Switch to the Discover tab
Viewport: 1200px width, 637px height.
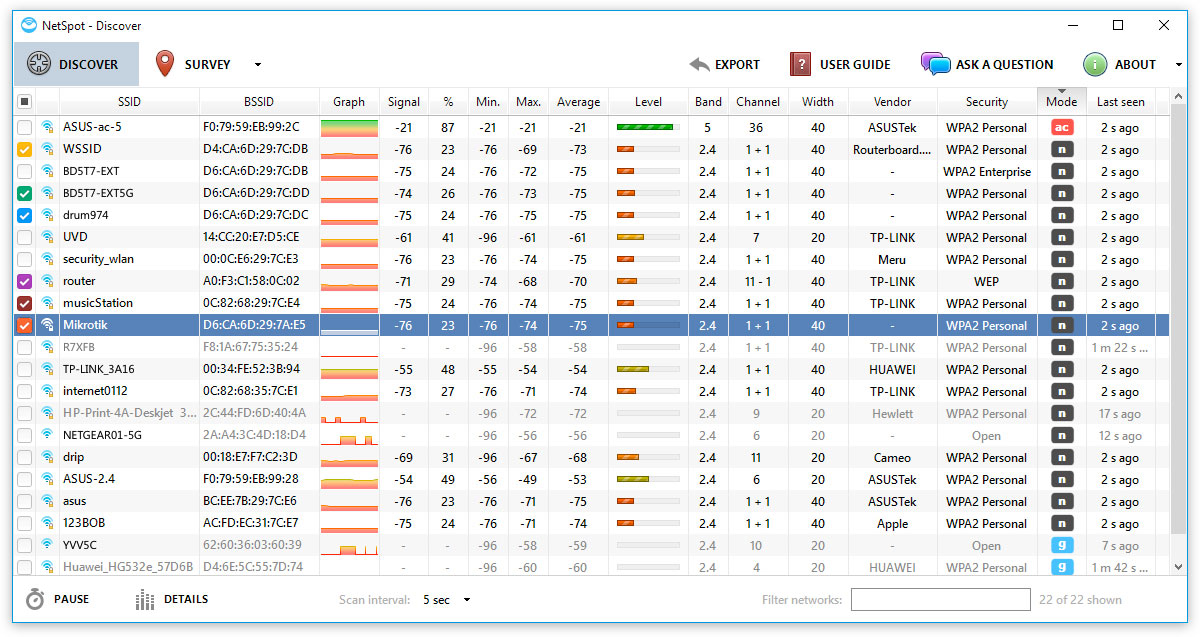tap(76, 65)
